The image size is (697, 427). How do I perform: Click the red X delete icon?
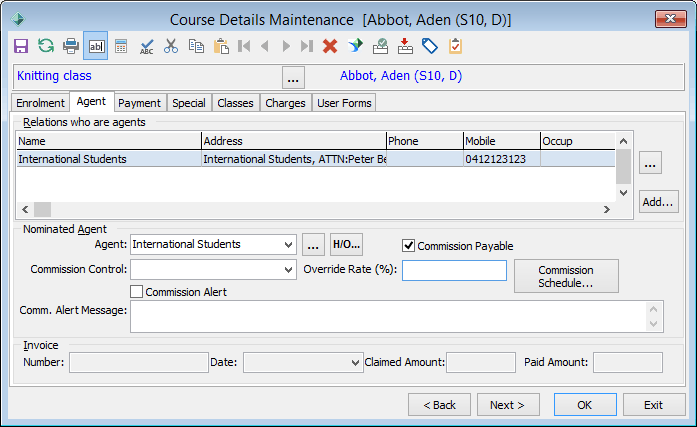330,46
